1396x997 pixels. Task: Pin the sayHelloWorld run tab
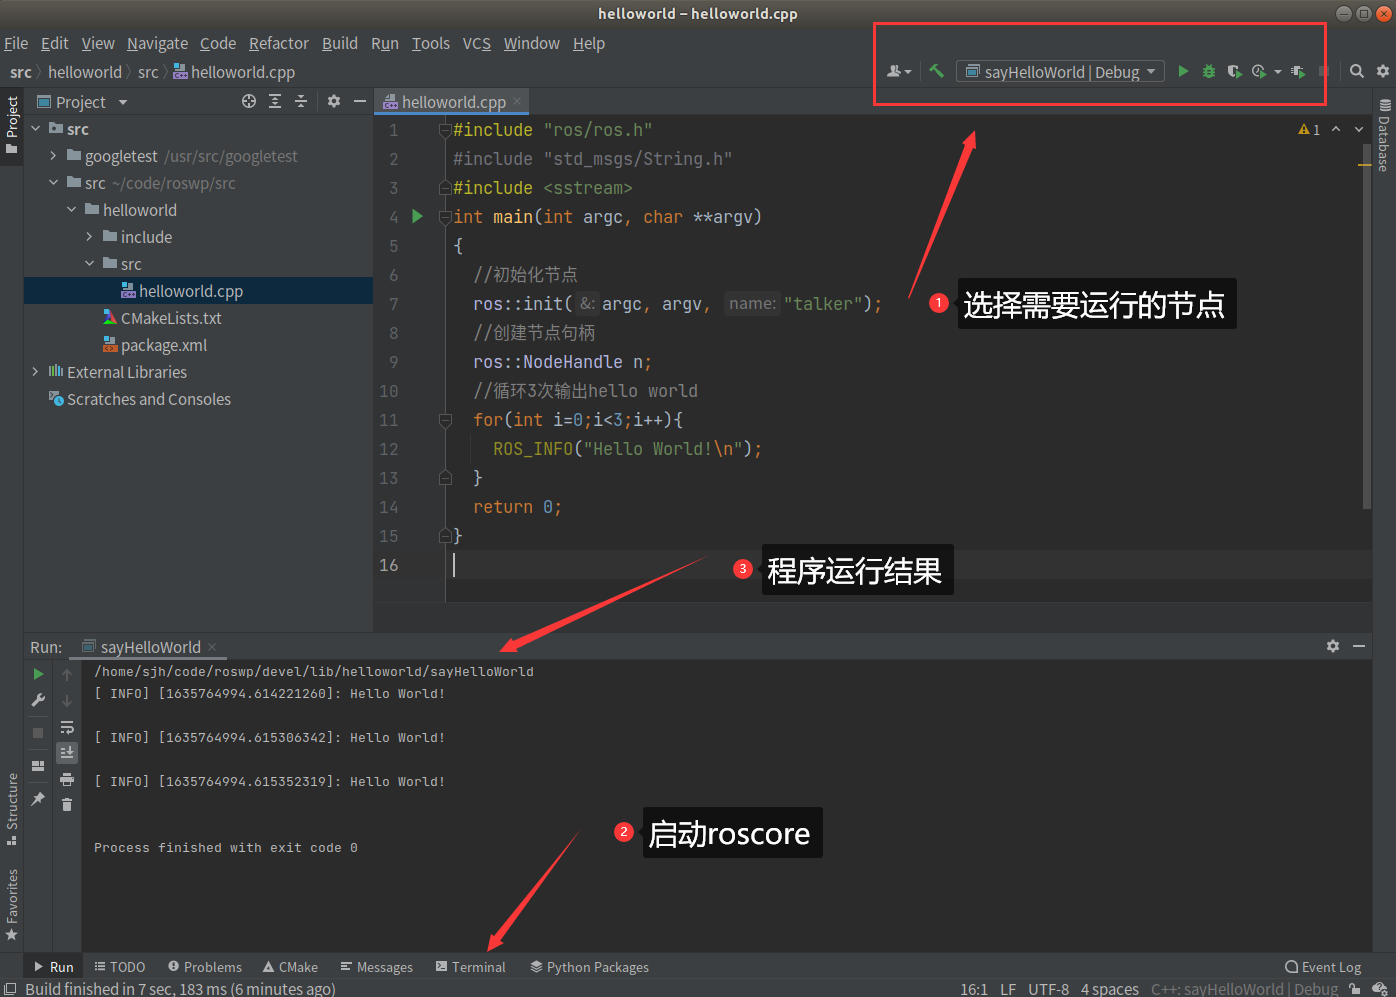tap(38, 796)
